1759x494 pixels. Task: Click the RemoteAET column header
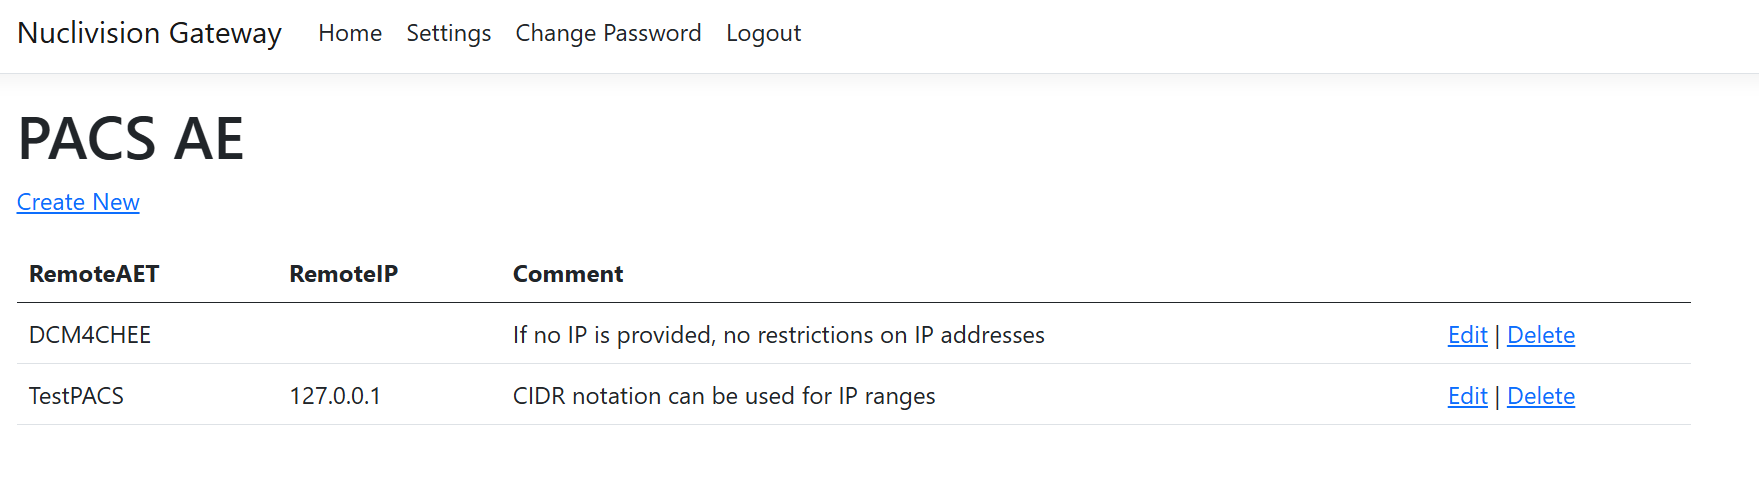coord(94,274)
